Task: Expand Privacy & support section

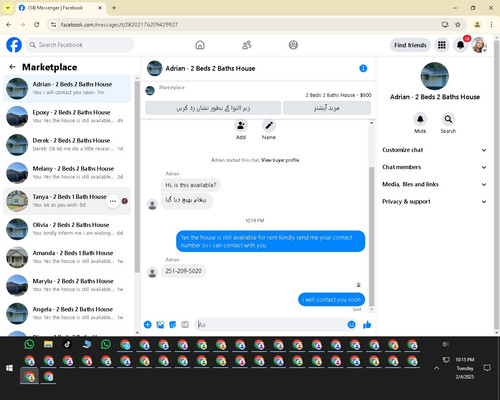Action: coord(434,202)
